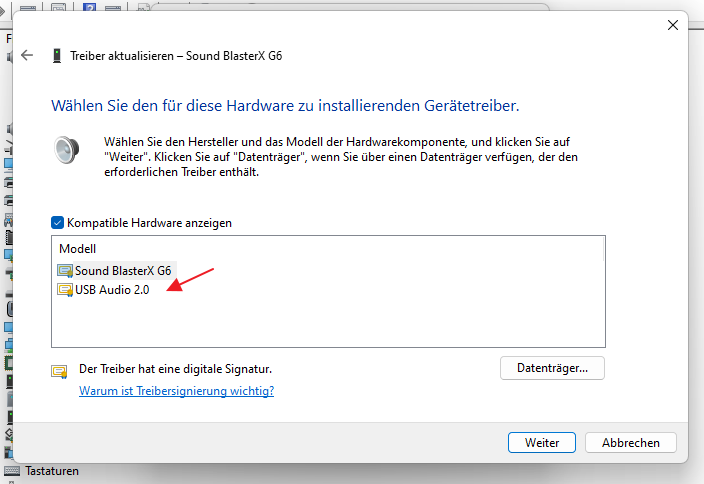704x484 pixels.
Task: Click the certificate icon beside USB Audio 2.0
Action: point(65,290)
